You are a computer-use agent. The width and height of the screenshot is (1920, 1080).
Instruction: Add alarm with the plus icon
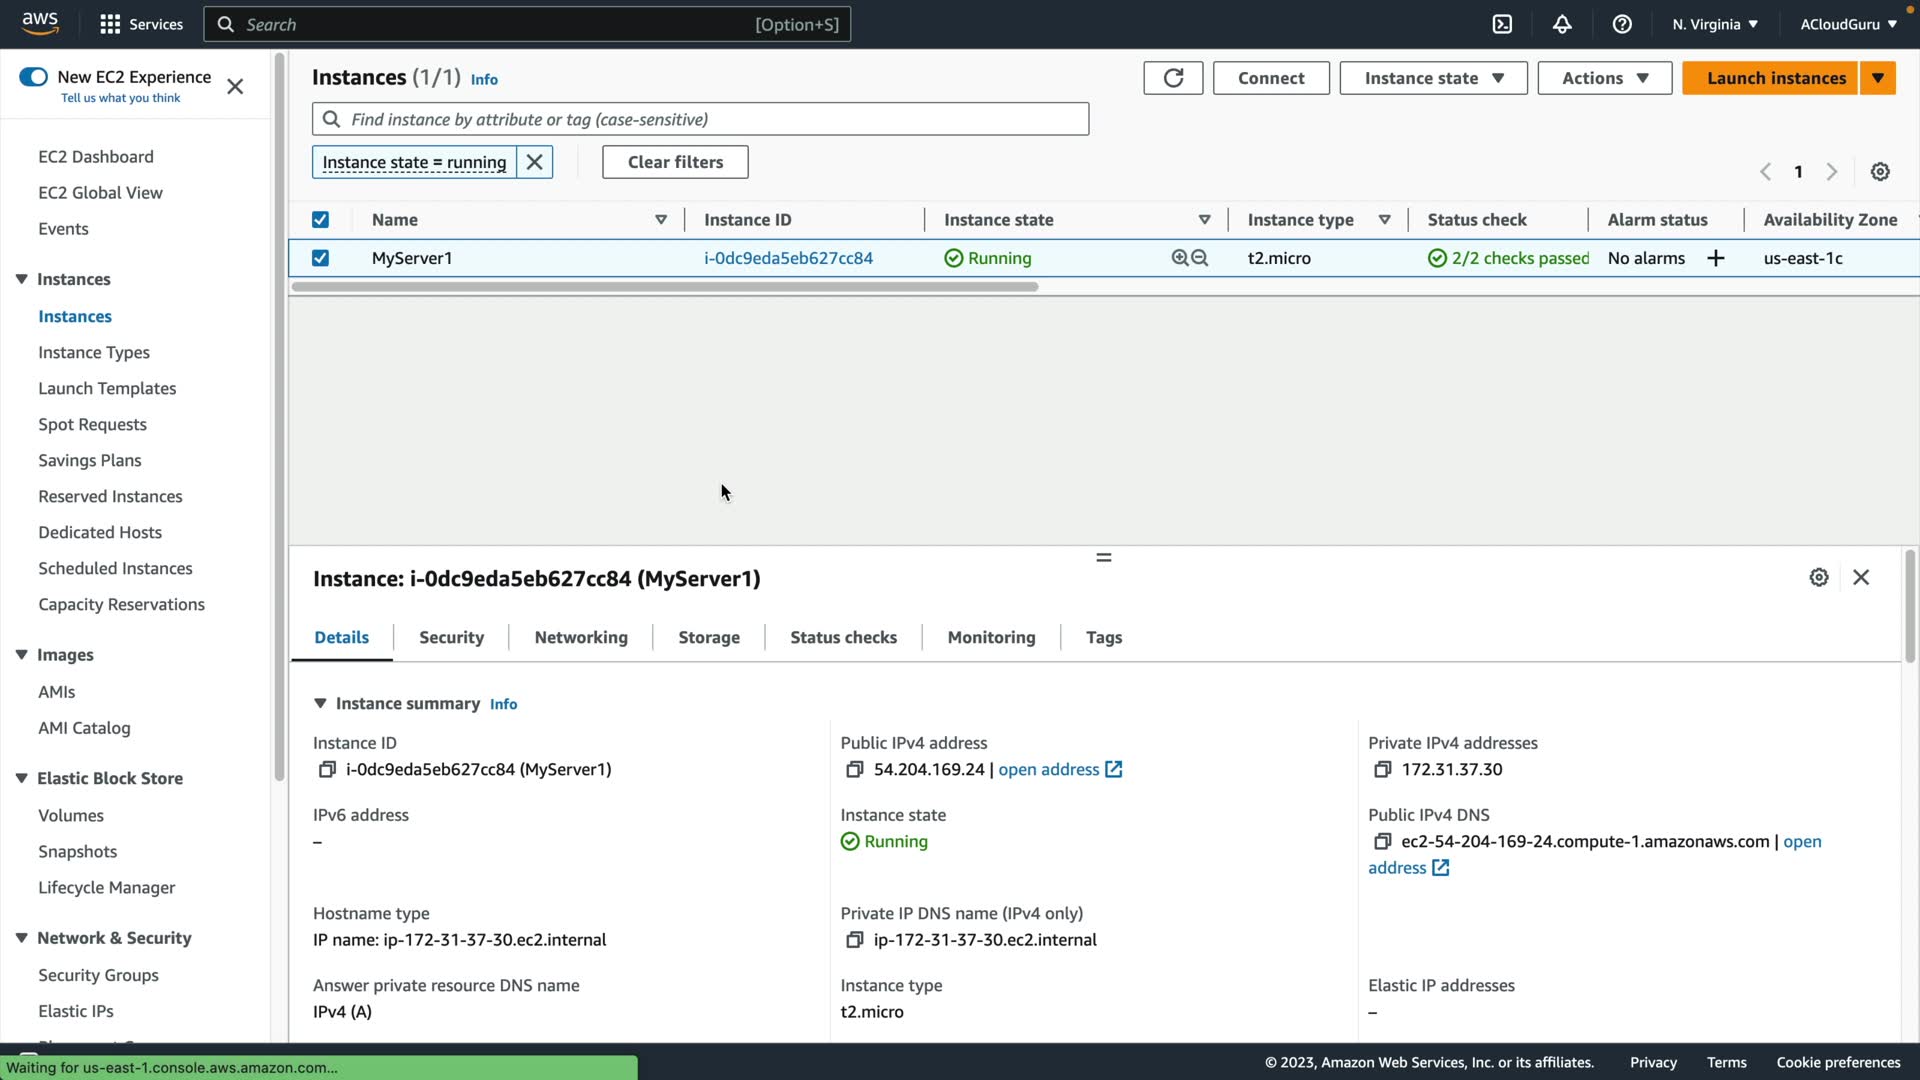1716,258
